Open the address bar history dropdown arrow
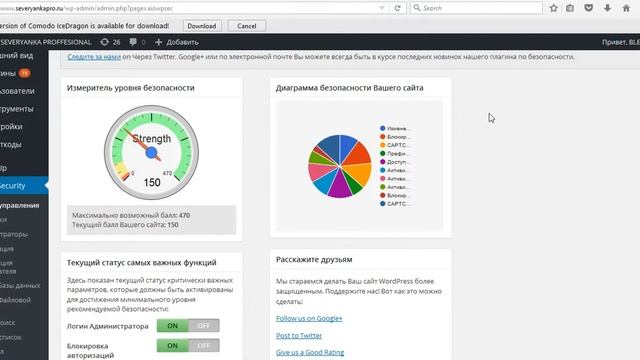This screenshot has height=360, width=640. click(x=382, y=8)
